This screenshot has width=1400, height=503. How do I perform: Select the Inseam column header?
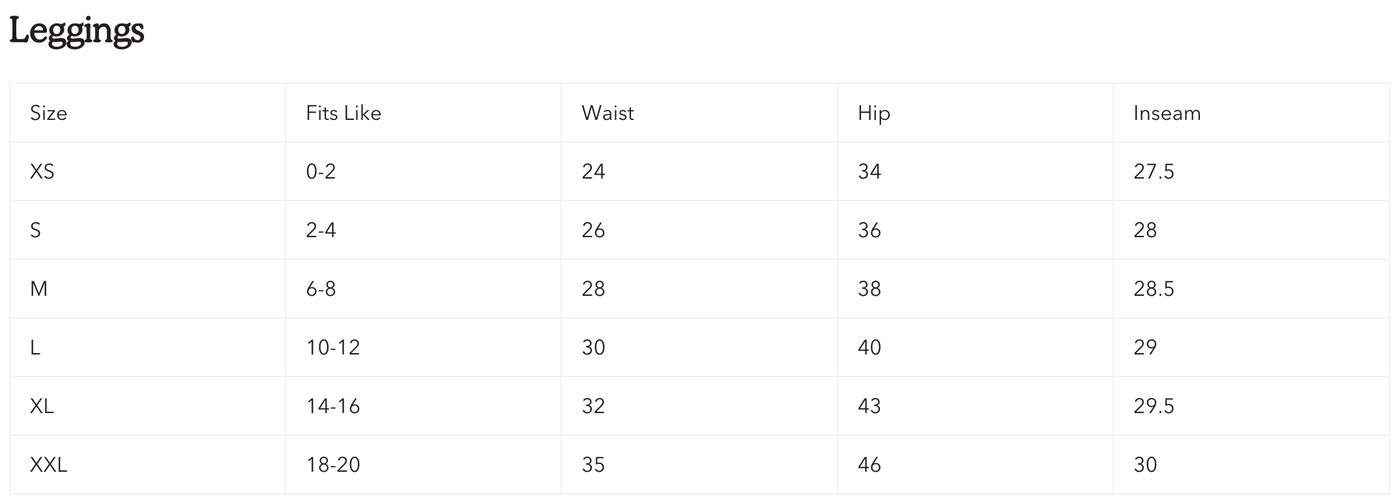[x=1166, y=113]
